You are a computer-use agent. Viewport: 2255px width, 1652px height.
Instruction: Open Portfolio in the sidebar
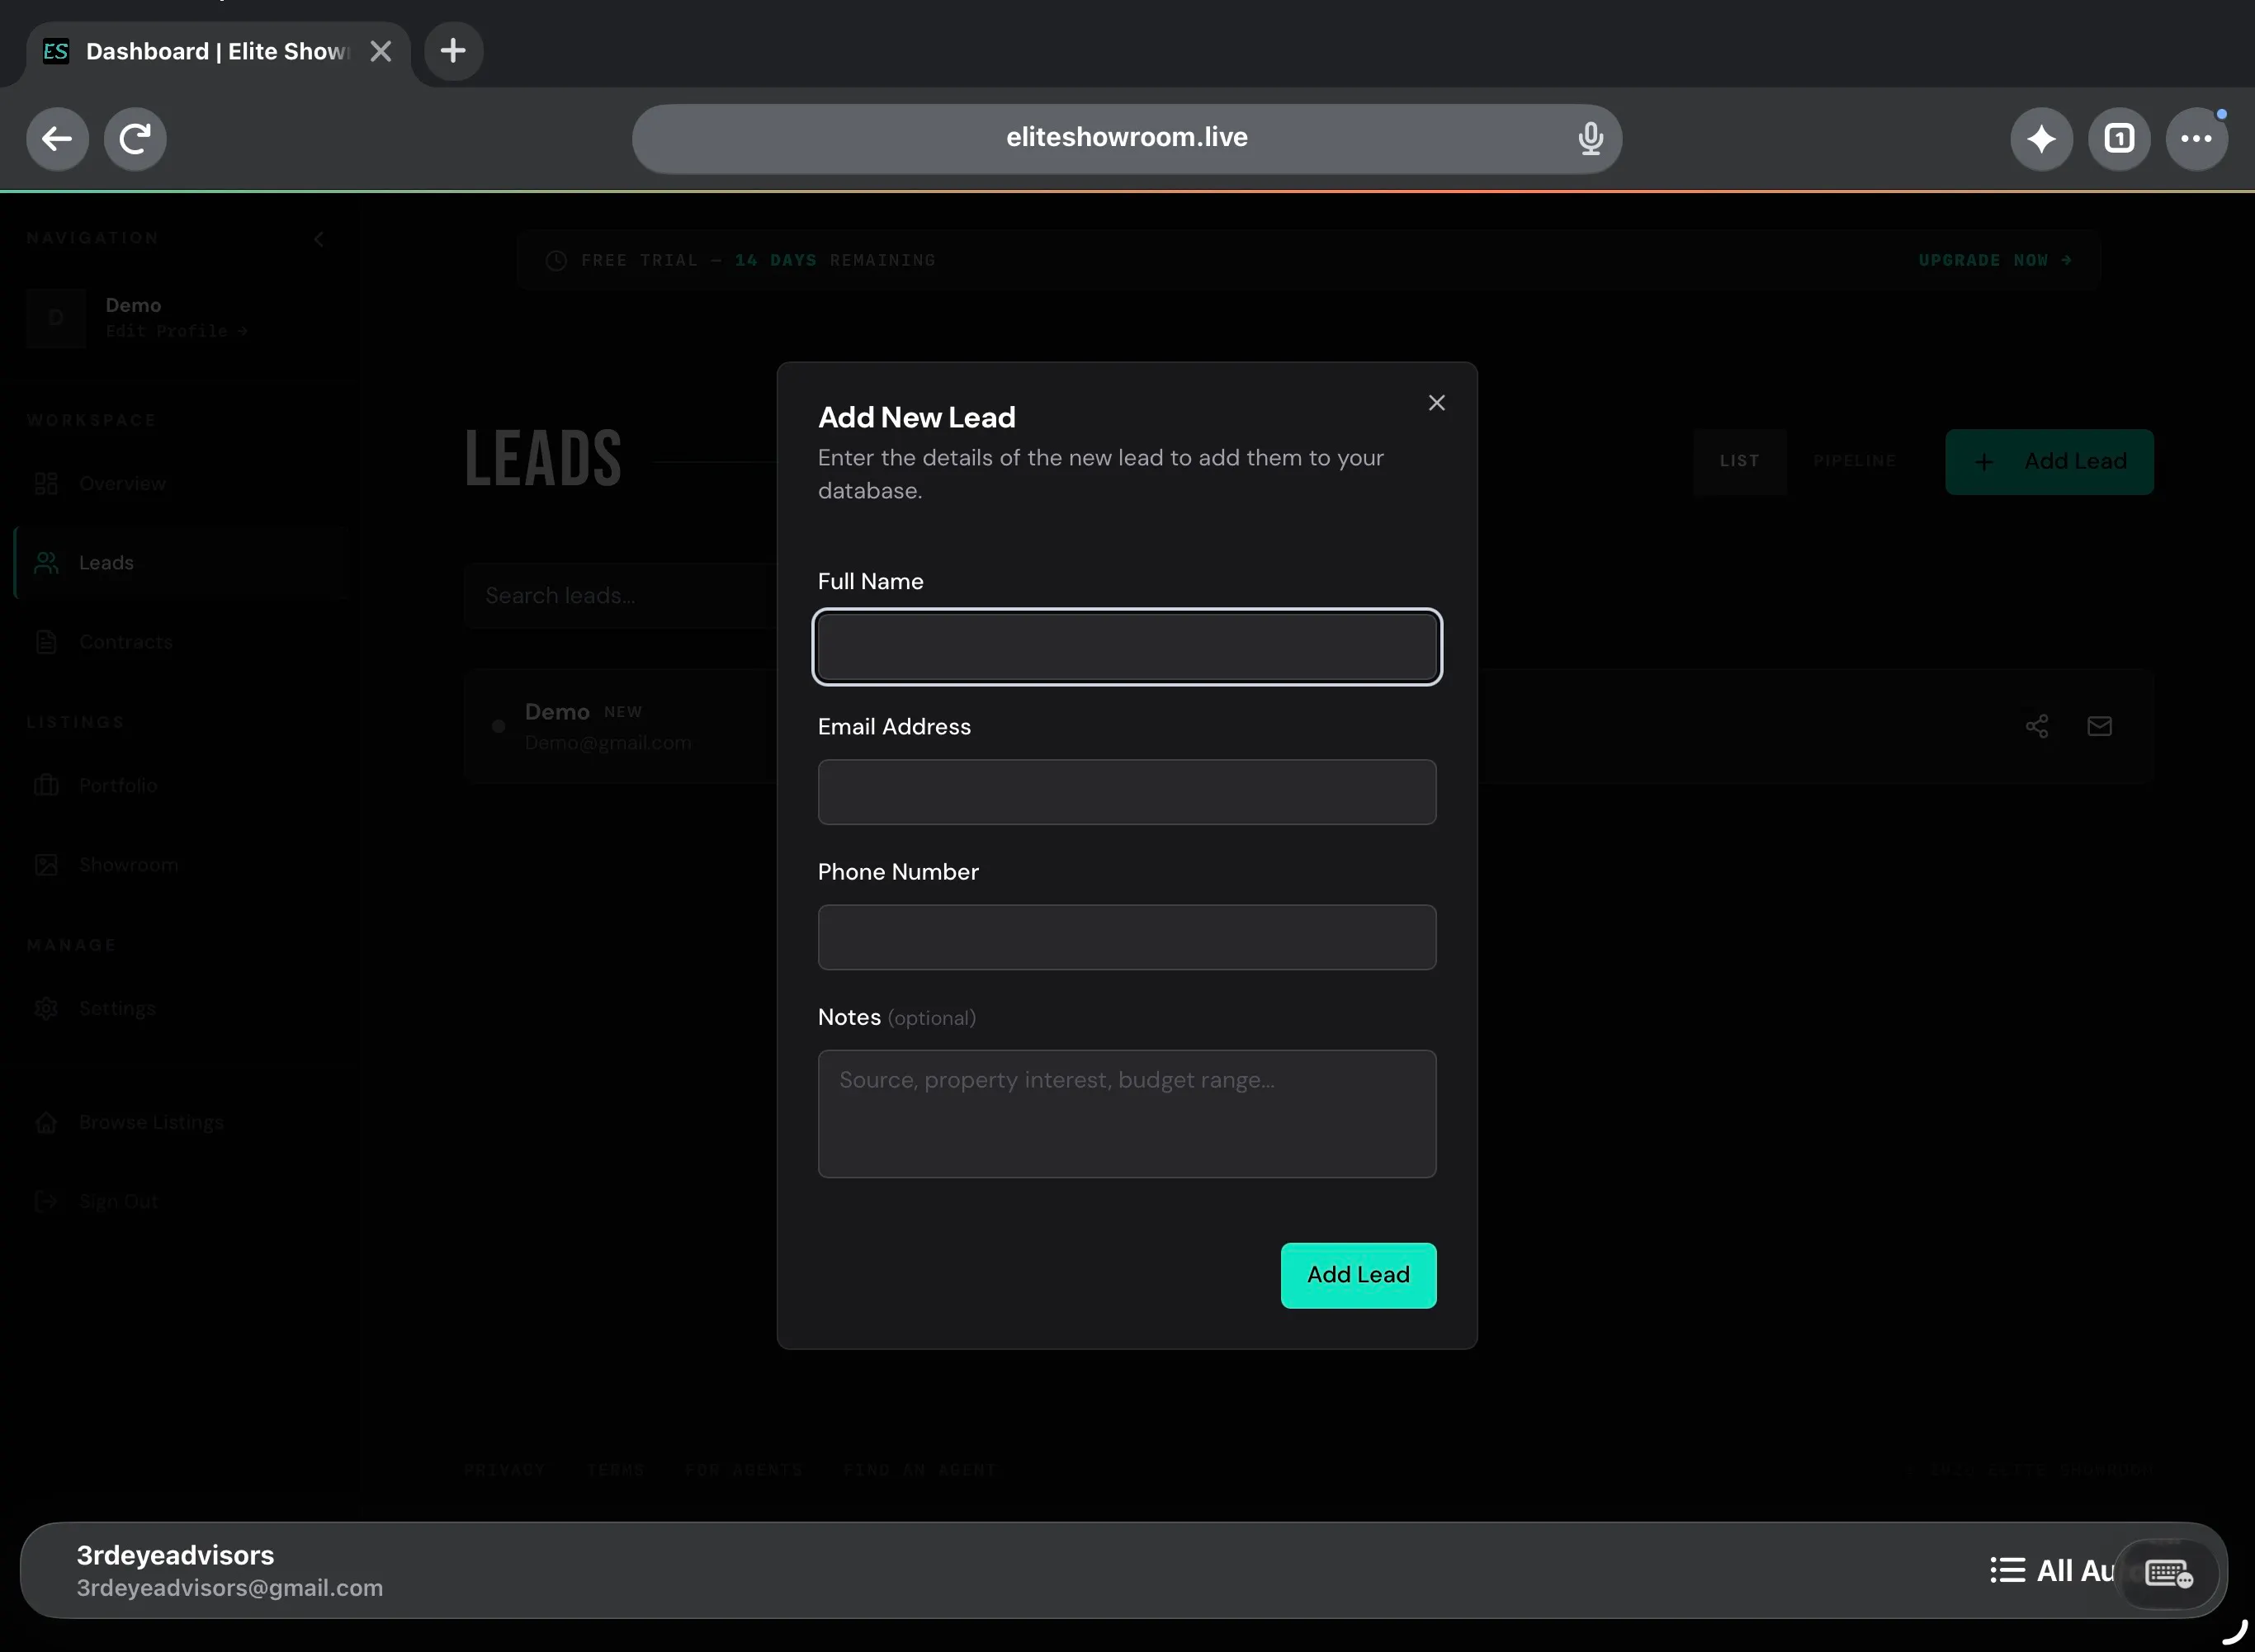click(180, 786)
